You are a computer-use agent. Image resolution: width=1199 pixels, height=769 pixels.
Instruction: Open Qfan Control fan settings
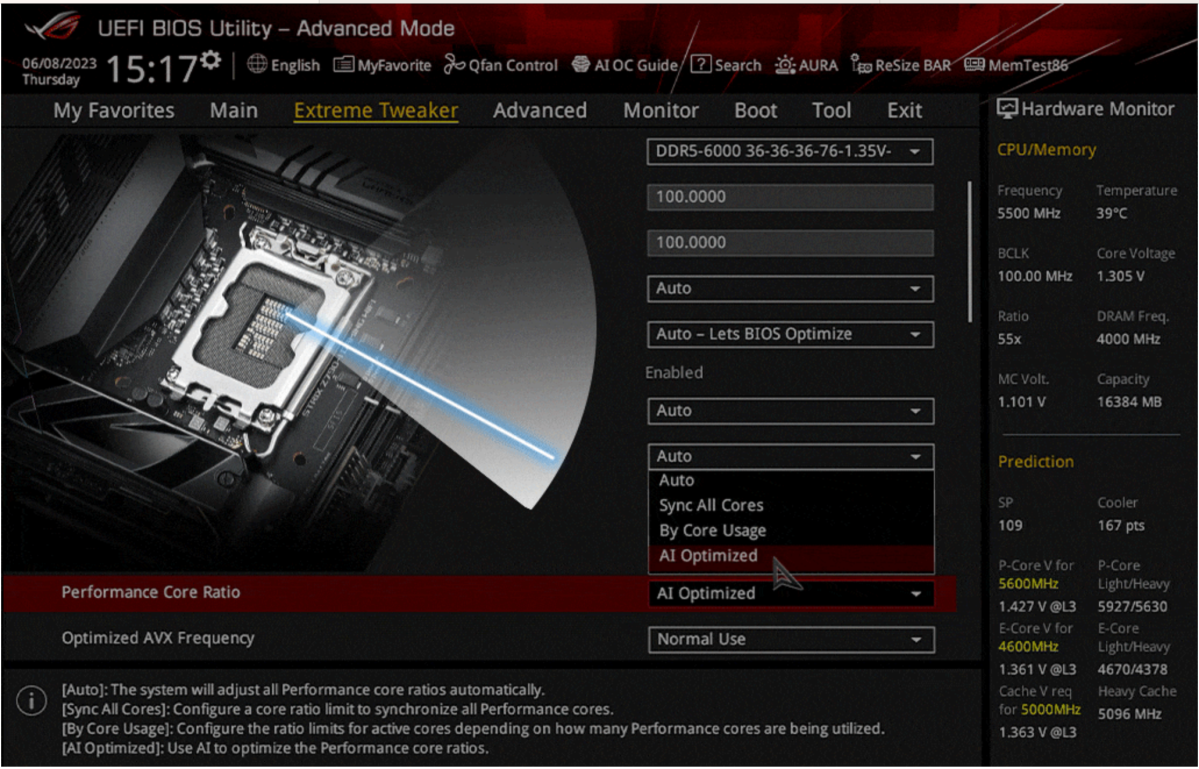point(501,66)
